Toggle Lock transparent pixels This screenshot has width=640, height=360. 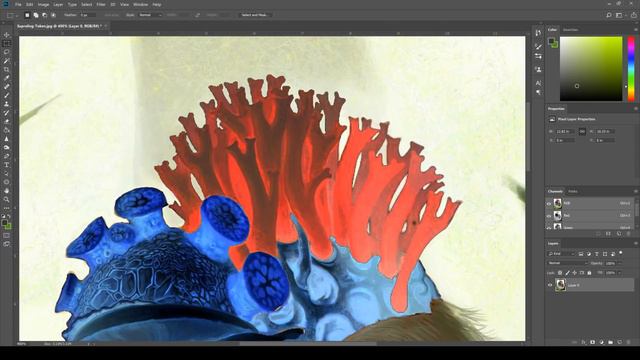(x=560, y=273)
